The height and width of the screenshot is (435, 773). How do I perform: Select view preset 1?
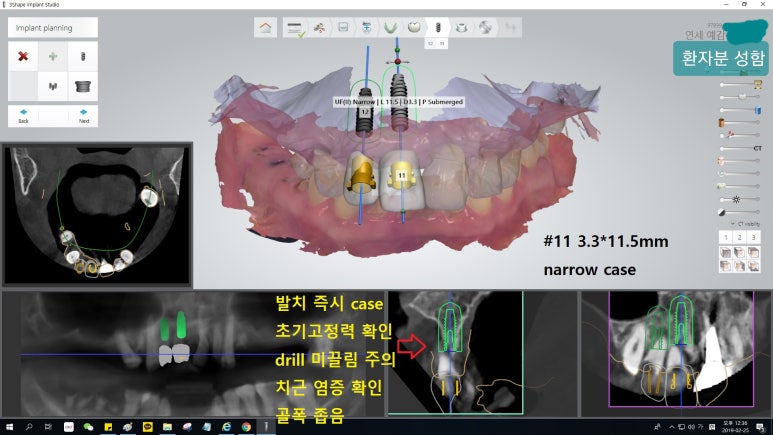click(x=726, y=237)
